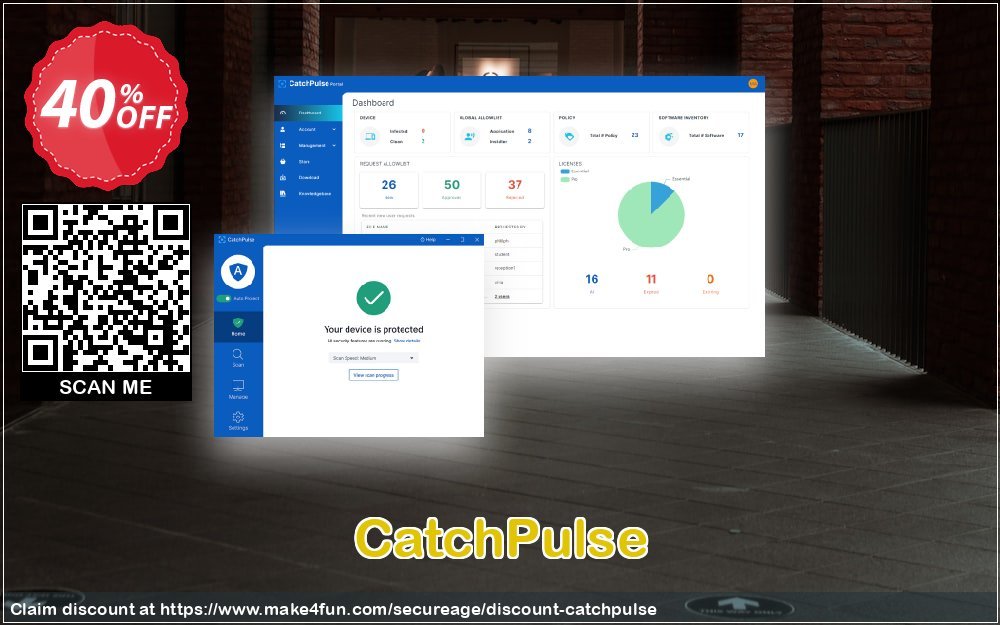Click the 'reception1' requester row
This screenshot has width=1000, height=625.
coord(504,268)
